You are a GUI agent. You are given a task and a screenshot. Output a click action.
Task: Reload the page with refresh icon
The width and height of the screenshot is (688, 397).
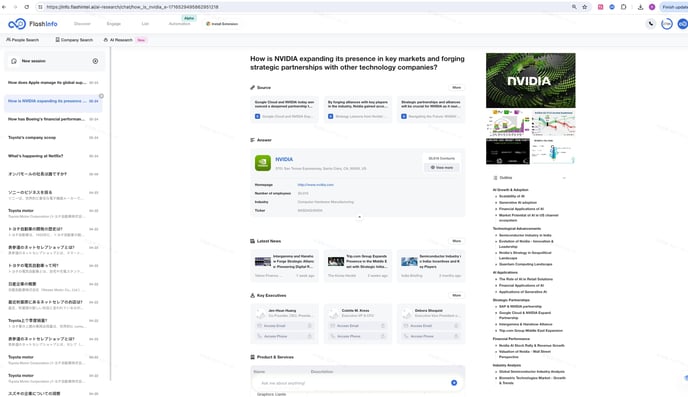click(x=27, y=7)
